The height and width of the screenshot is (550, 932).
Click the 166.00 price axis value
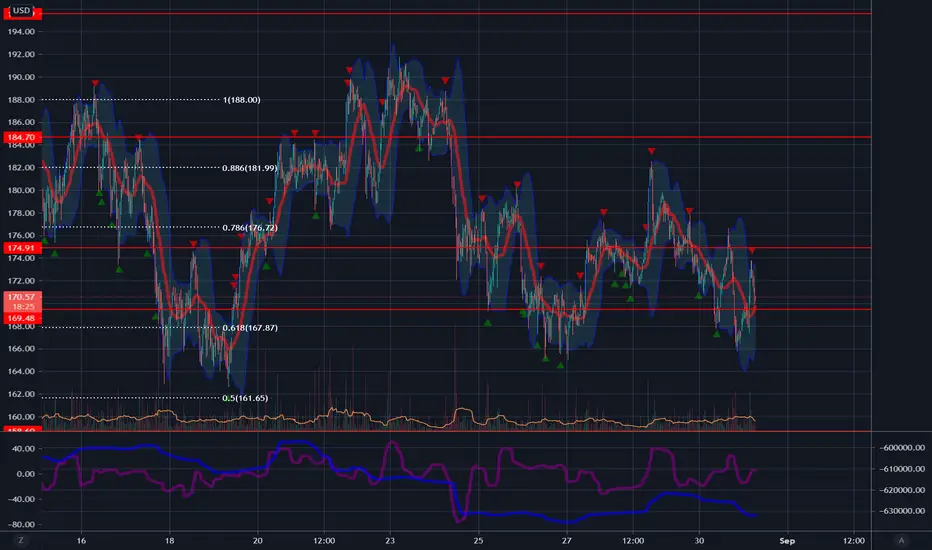(x=21, y=348)
